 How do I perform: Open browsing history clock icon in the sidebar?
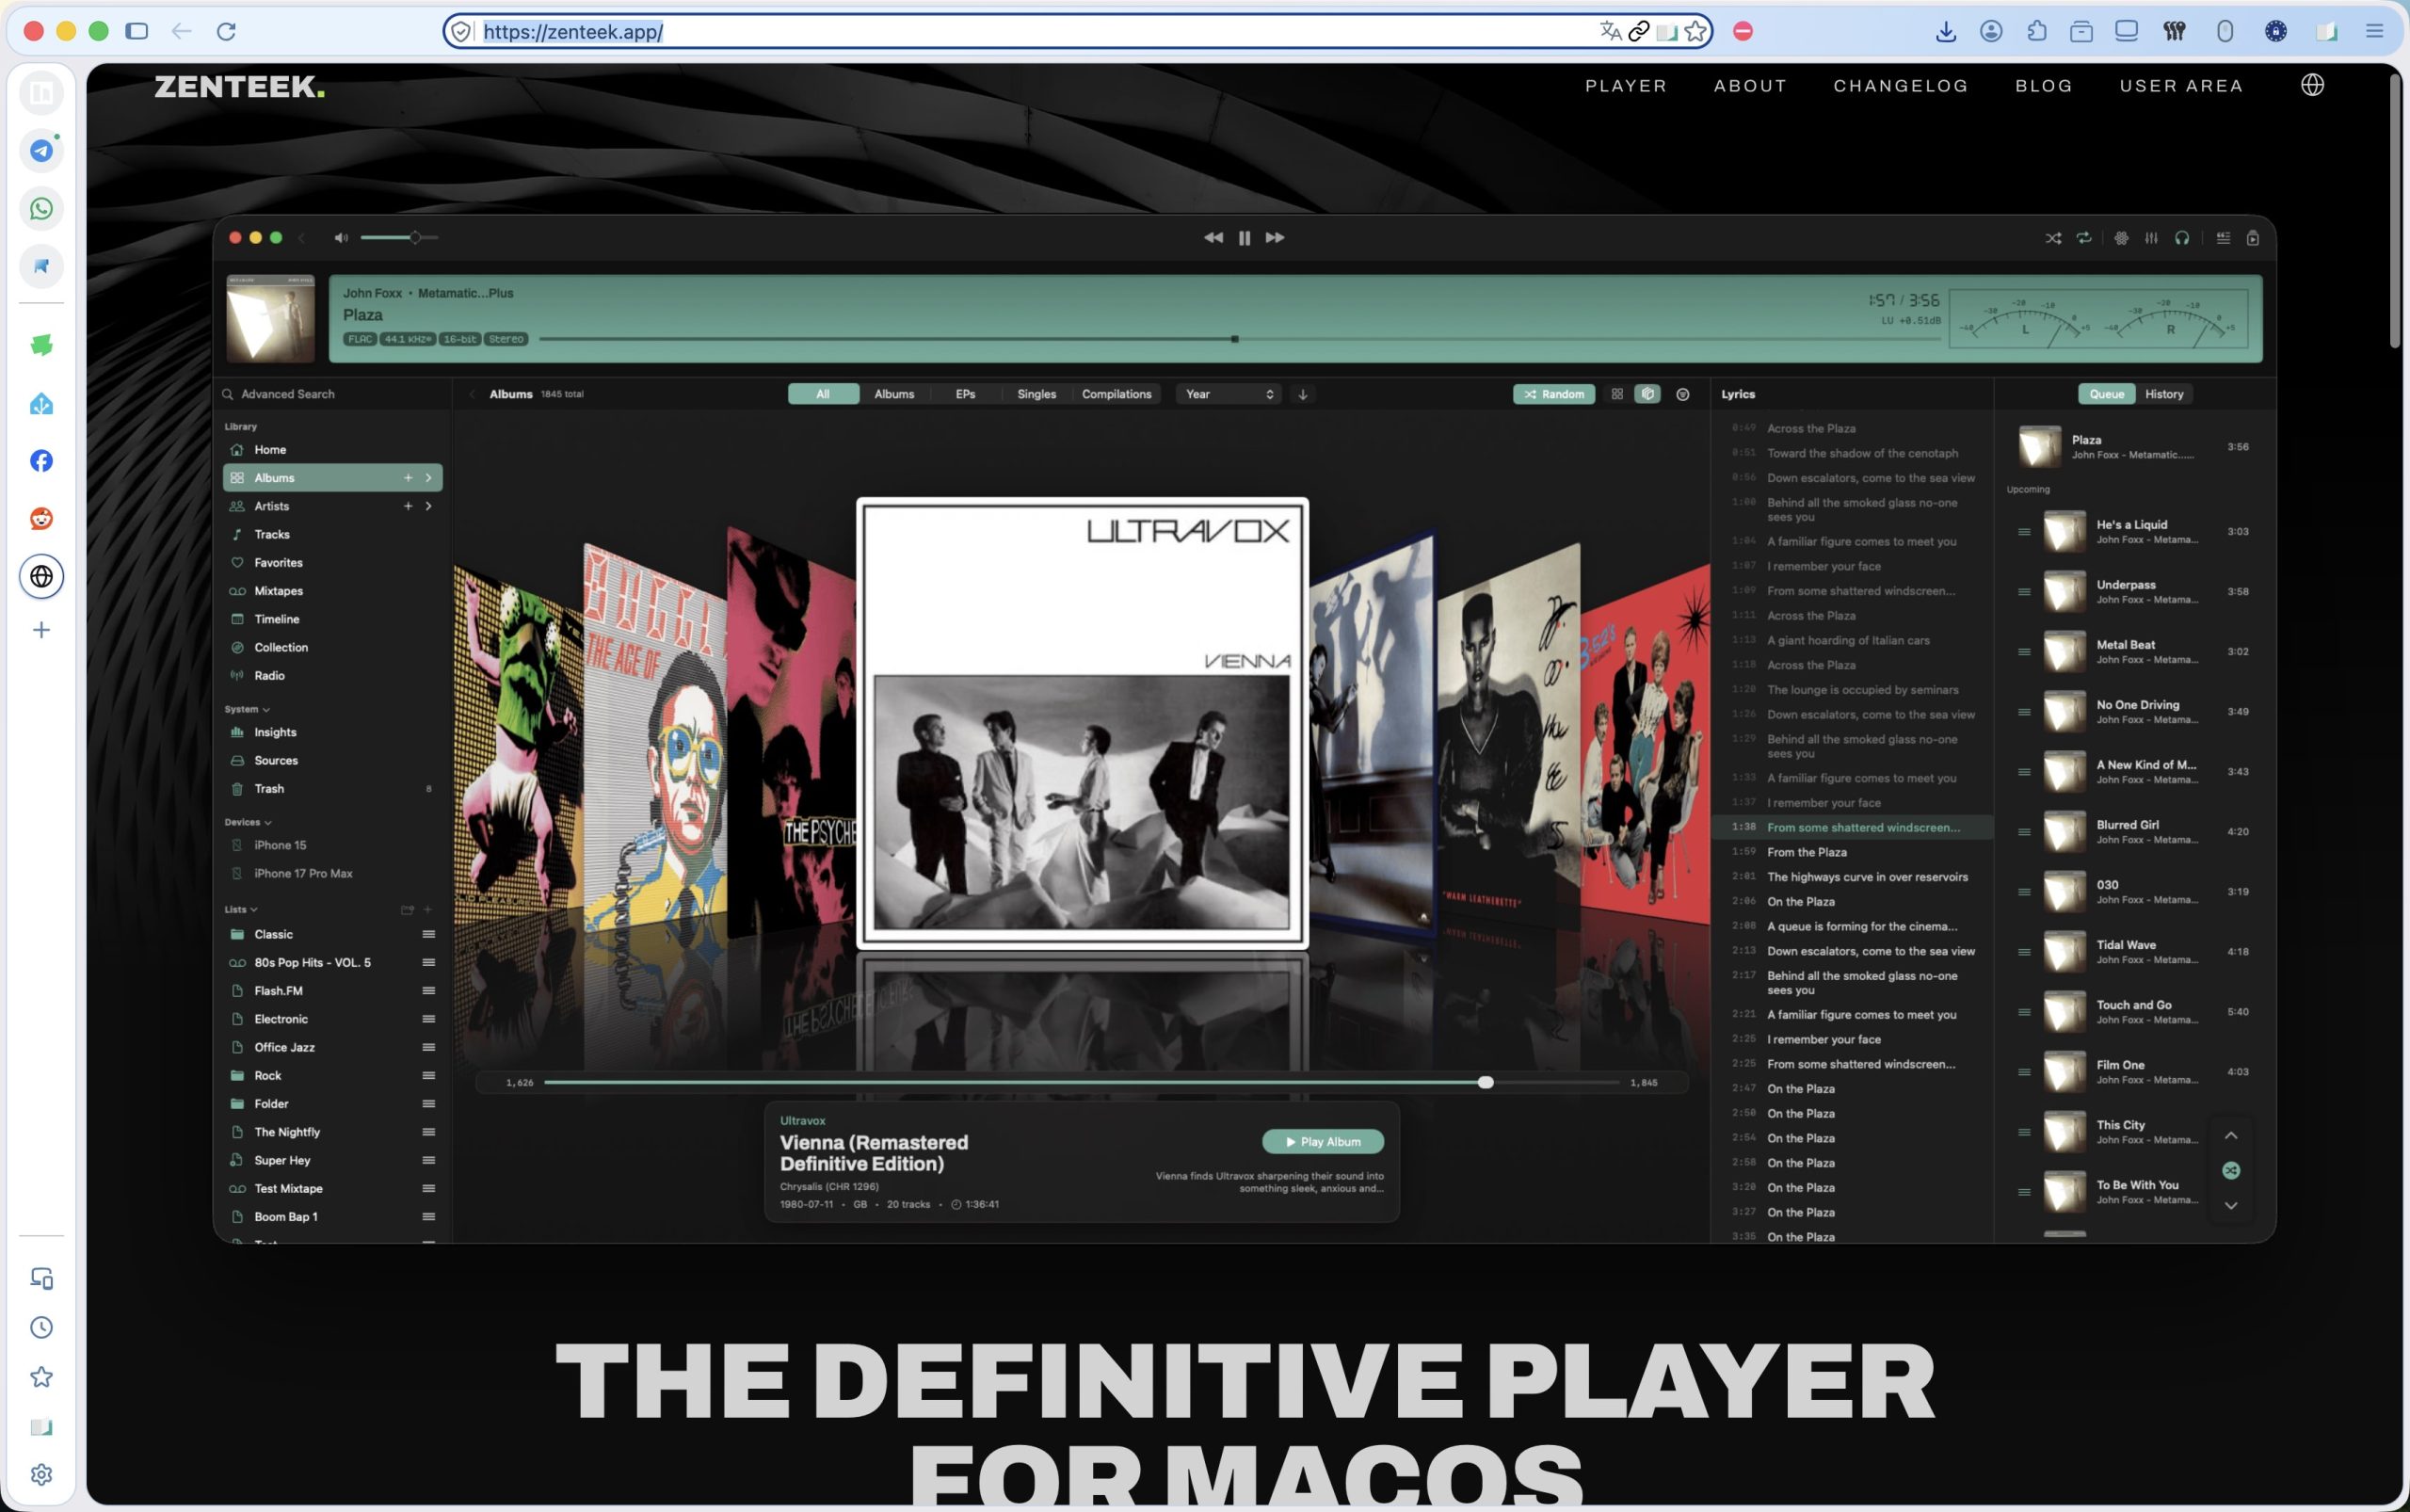point(42,1327)
